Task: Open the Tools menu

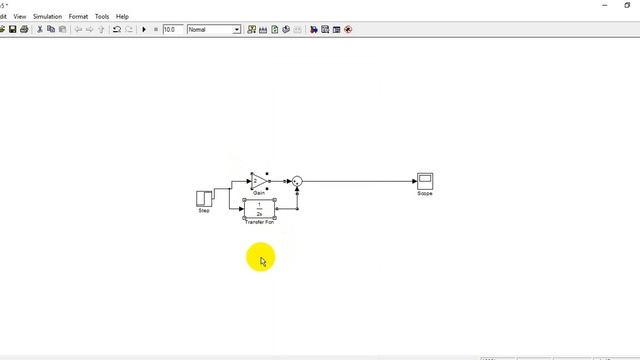Action: 102,16
